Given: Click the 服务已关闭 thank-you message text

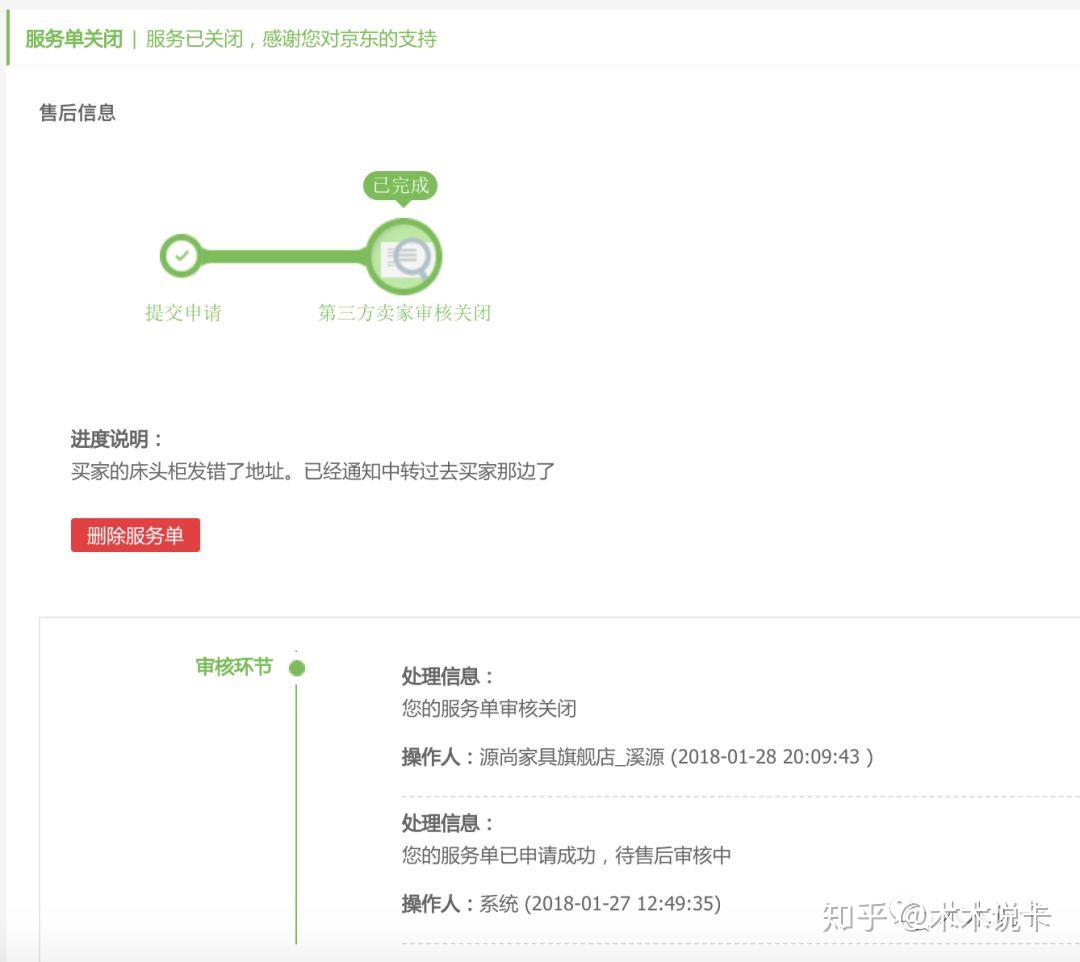Looking at the screenshot, I should pos(291,39).
